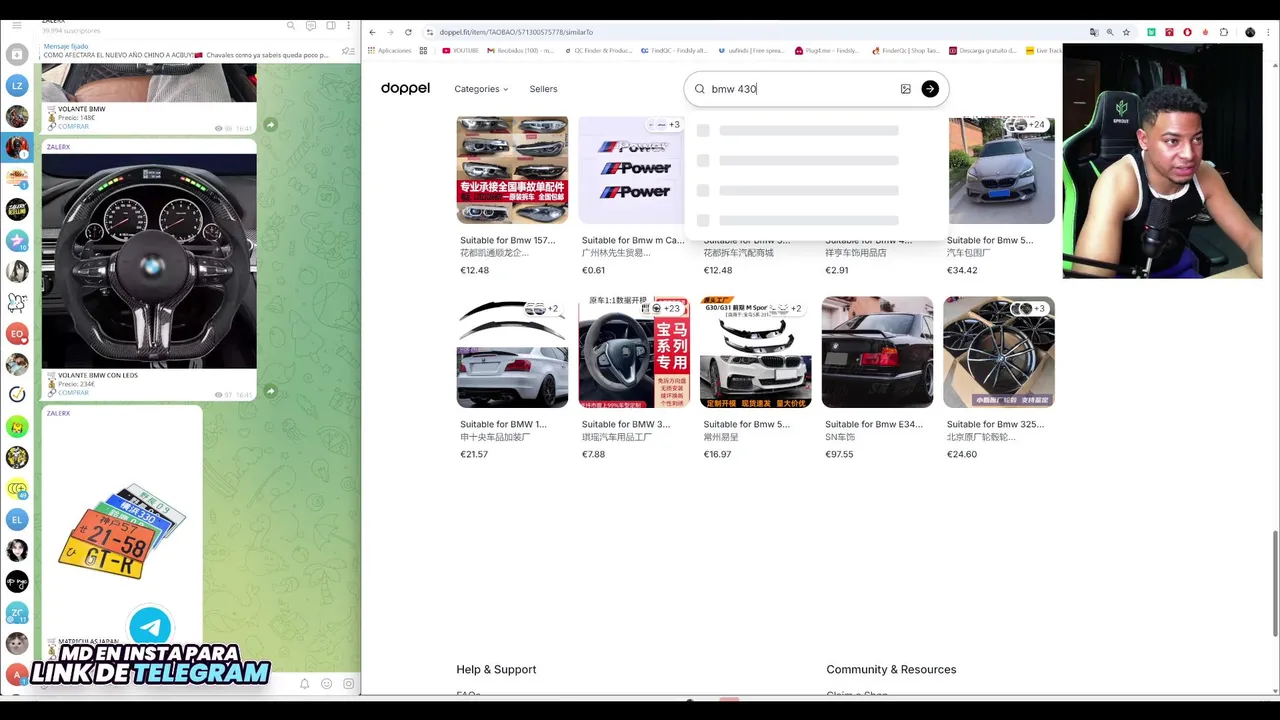Search within the Telegram channel
The image size is (1280, 720).
[x=291, y=26]
